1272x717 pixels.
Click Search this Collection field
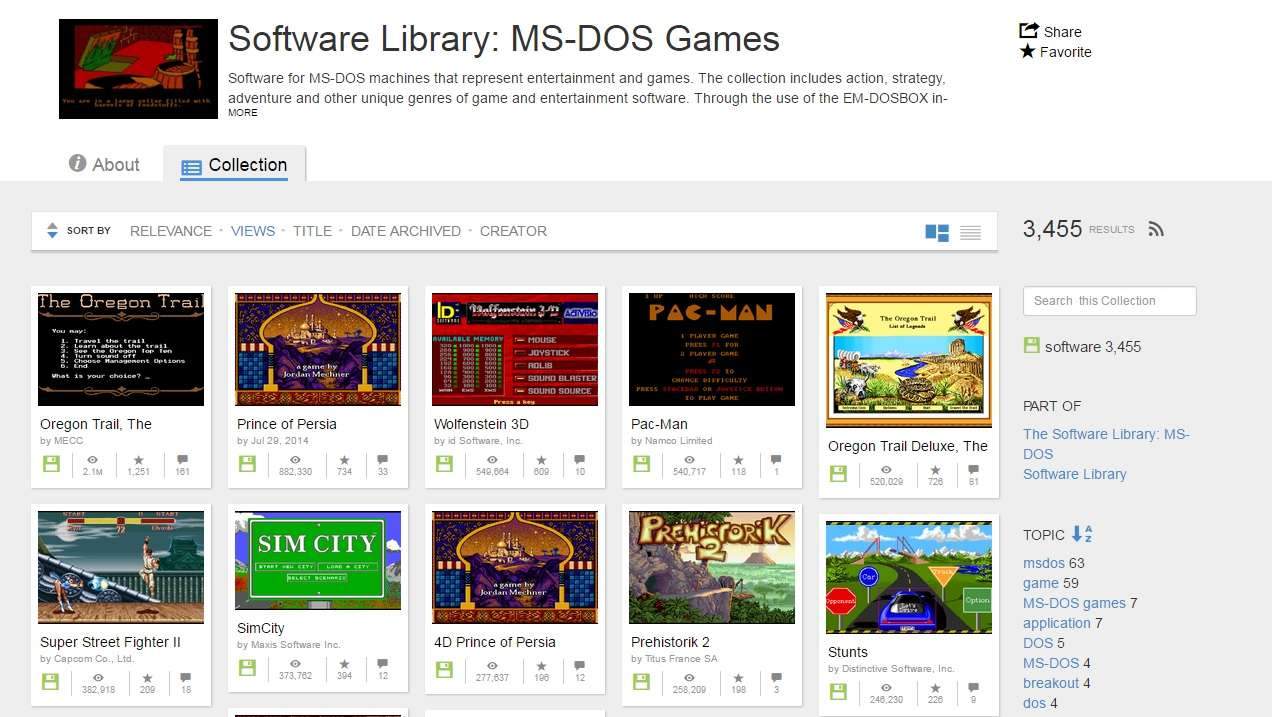coord(1109,301)
